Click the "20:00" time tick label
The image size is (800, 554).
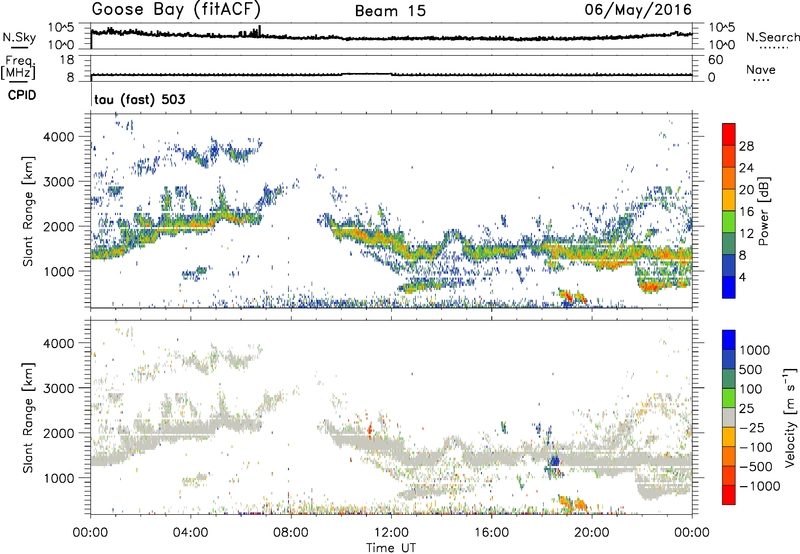click(x=591, y=533)
